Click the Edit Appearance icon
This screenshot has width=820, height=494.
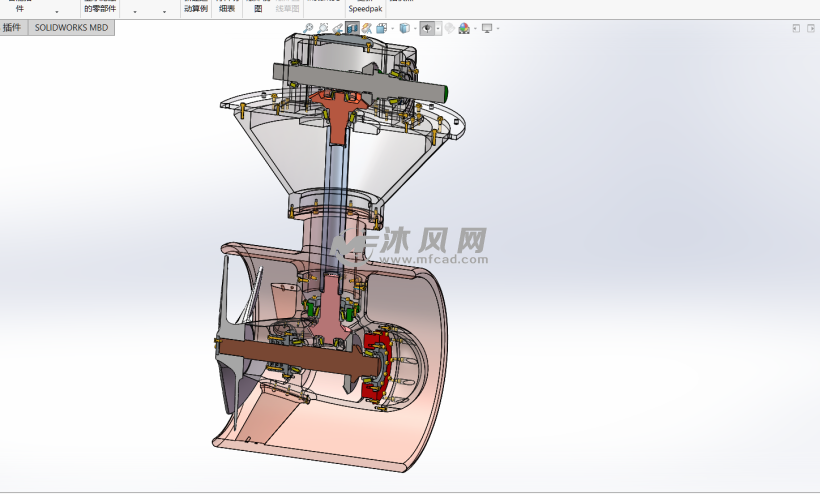[449, 28]
